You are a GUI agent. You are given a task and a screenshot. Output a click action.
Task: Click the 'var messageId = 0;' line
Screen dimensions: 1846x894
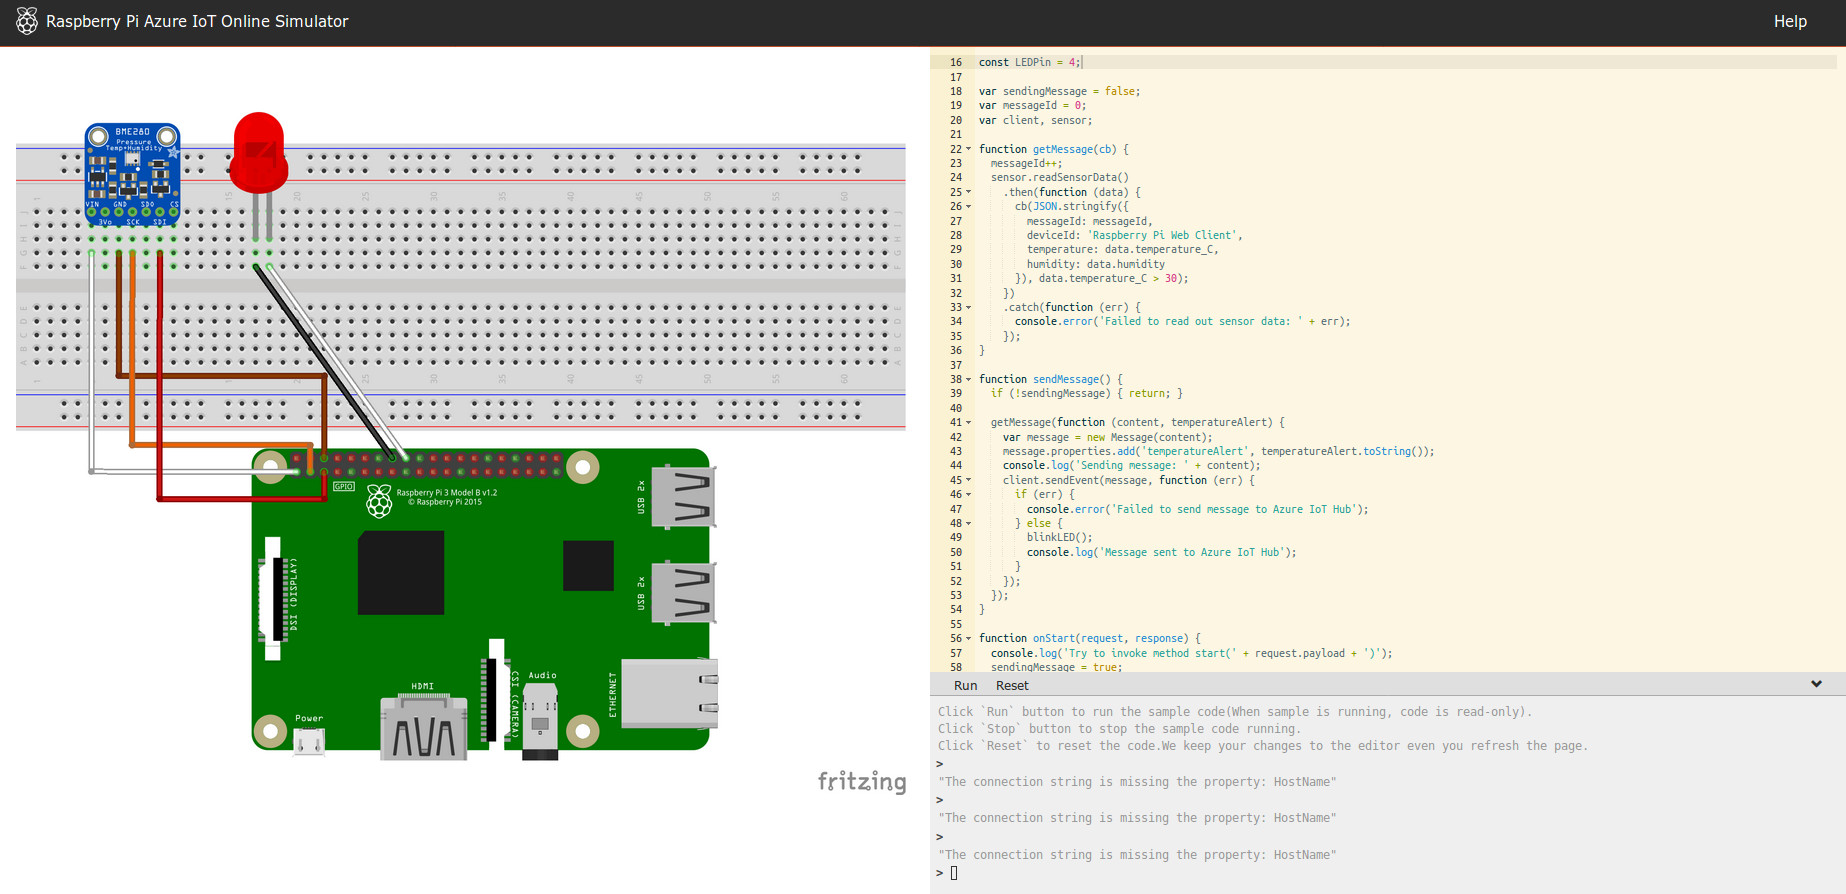coord(1032,105)
